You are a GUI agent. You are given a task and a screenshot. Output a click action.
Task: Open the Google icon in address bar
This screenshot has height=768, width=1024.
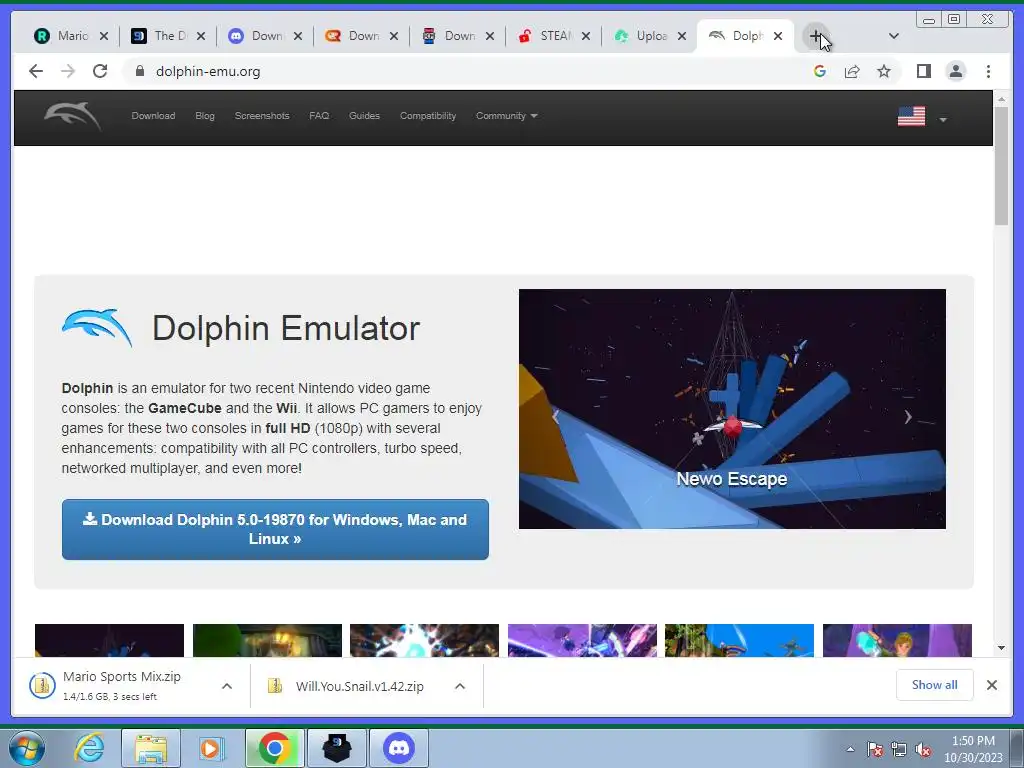coord(820,71)
